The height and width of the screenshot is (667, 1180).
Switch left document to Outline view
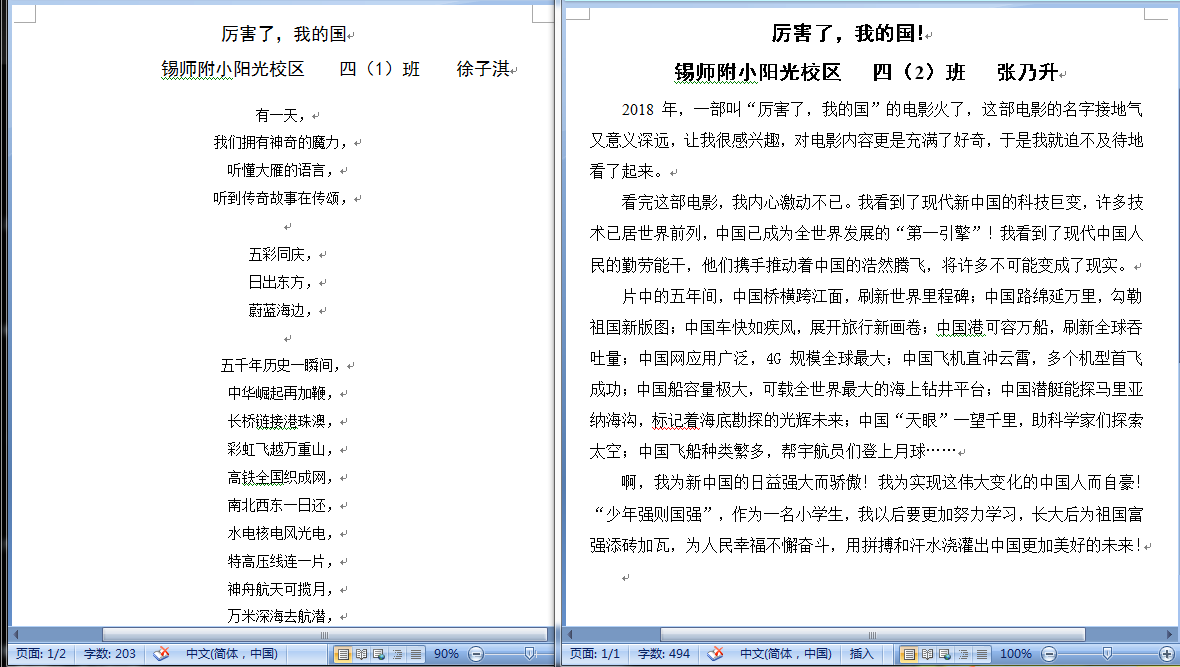click(x=397, y=653)
